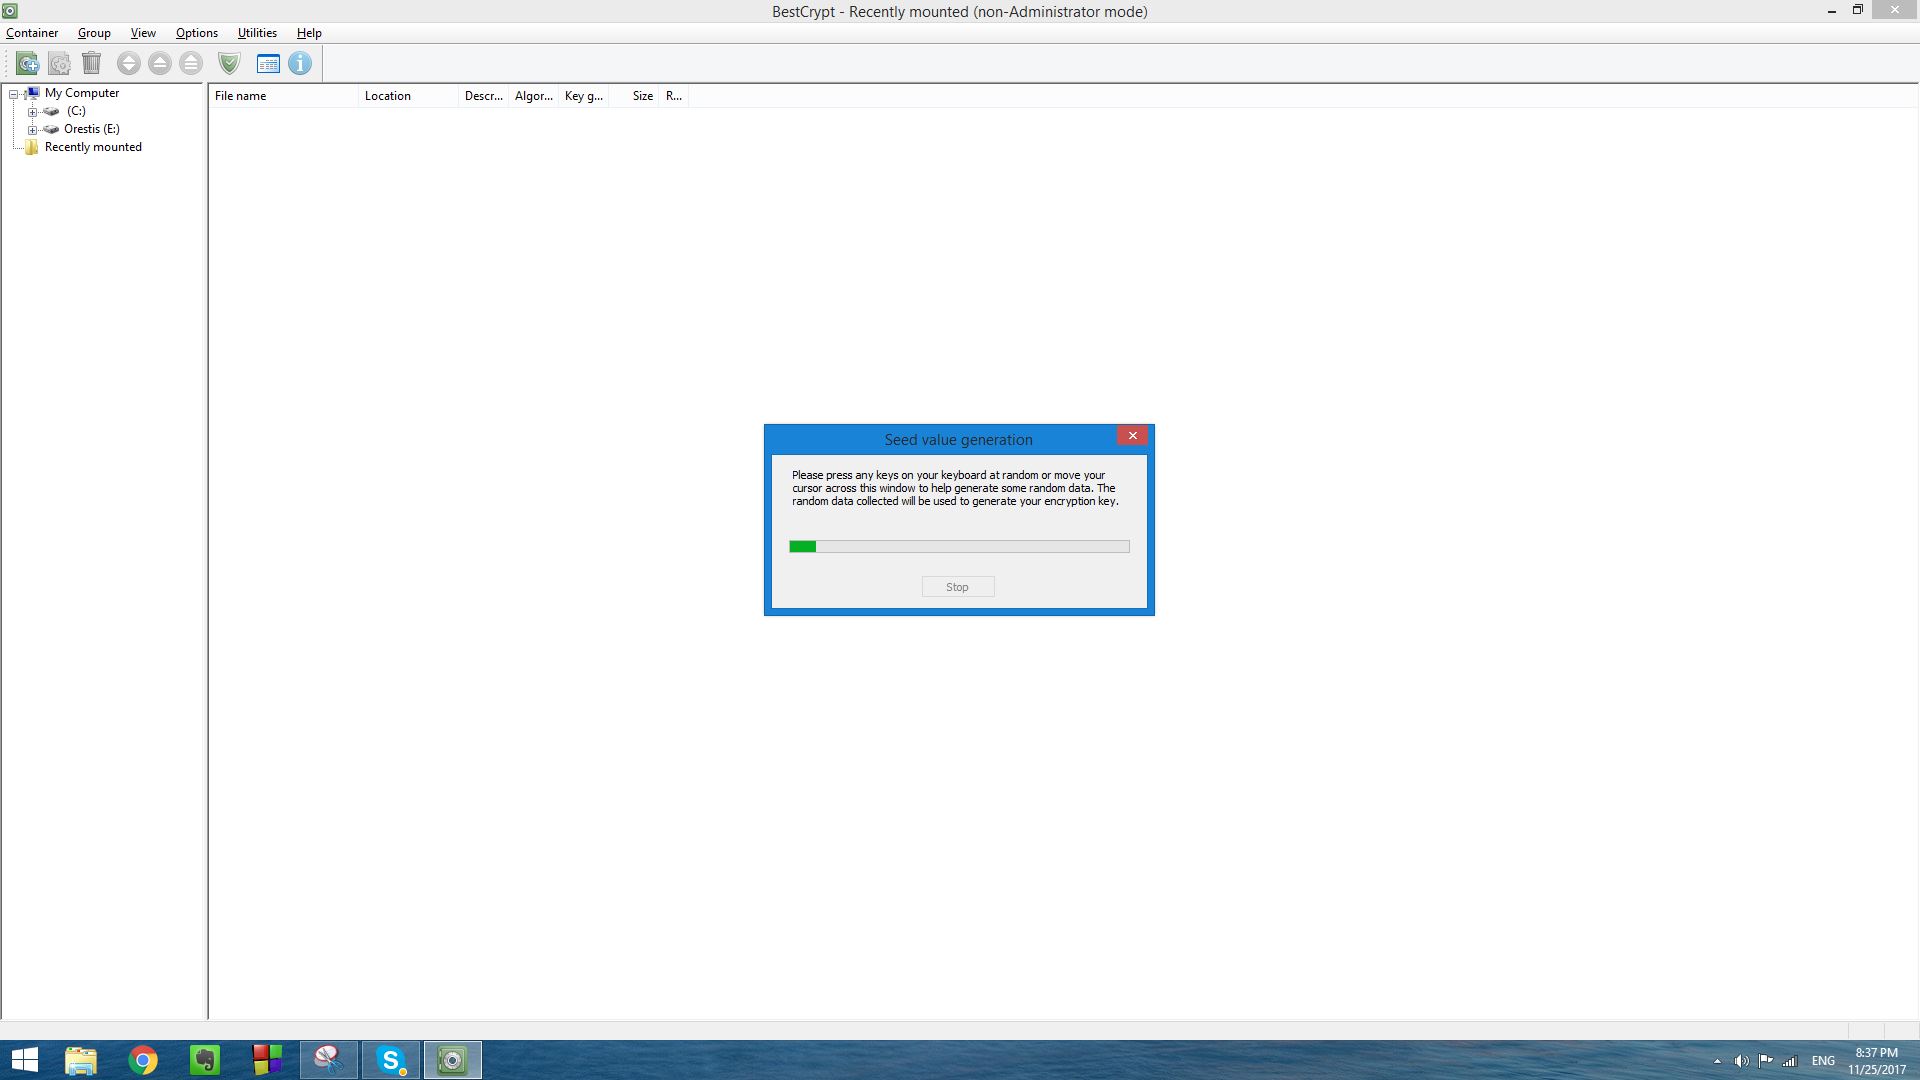Image resolution: width=1920 pixels, height=1080 pixels.
Task: Click the Algor... column header
Action: point(534,96)
